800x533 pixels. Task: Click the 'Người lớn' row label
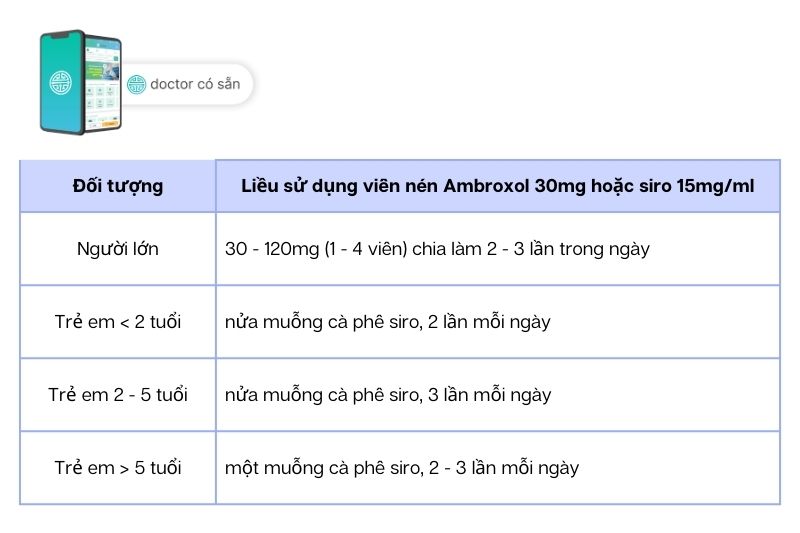[118, 249]
